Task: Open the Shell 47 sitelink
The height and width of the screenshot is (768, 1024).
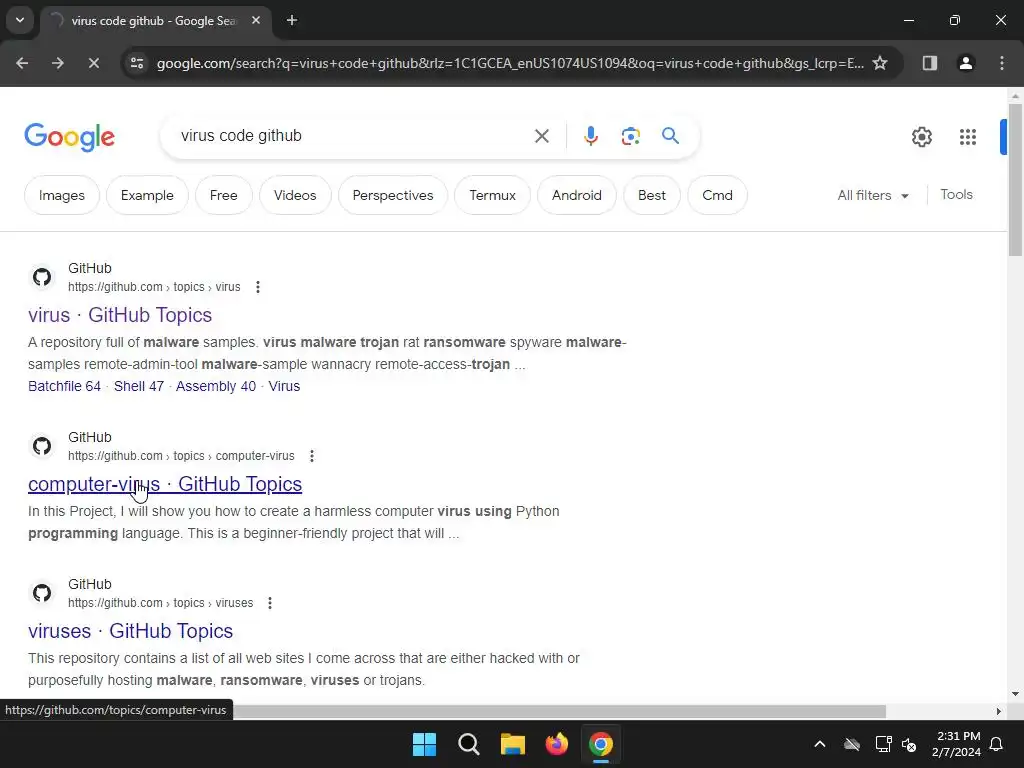Action: (x=138, y=386)
